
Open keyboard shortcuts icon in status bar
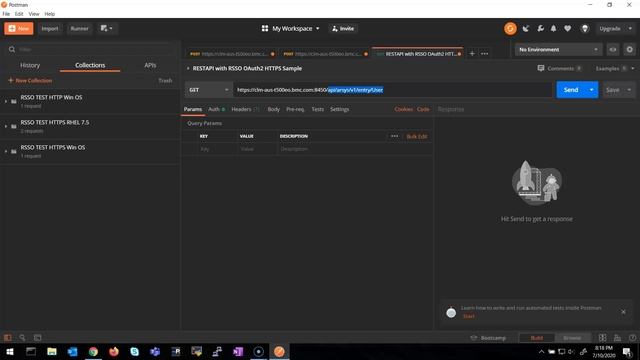click(617, 338)
